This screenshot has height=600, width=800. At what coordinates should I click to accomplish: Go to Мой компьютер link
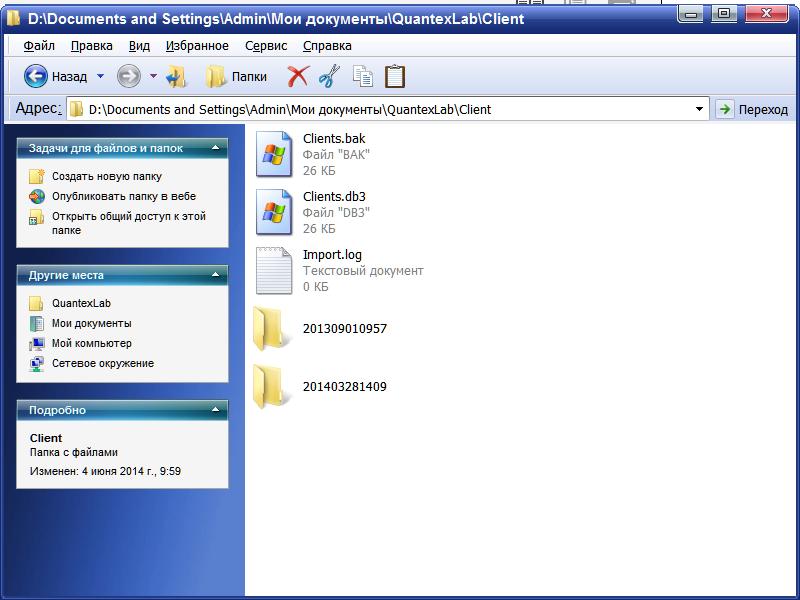(x=92, y=343)
